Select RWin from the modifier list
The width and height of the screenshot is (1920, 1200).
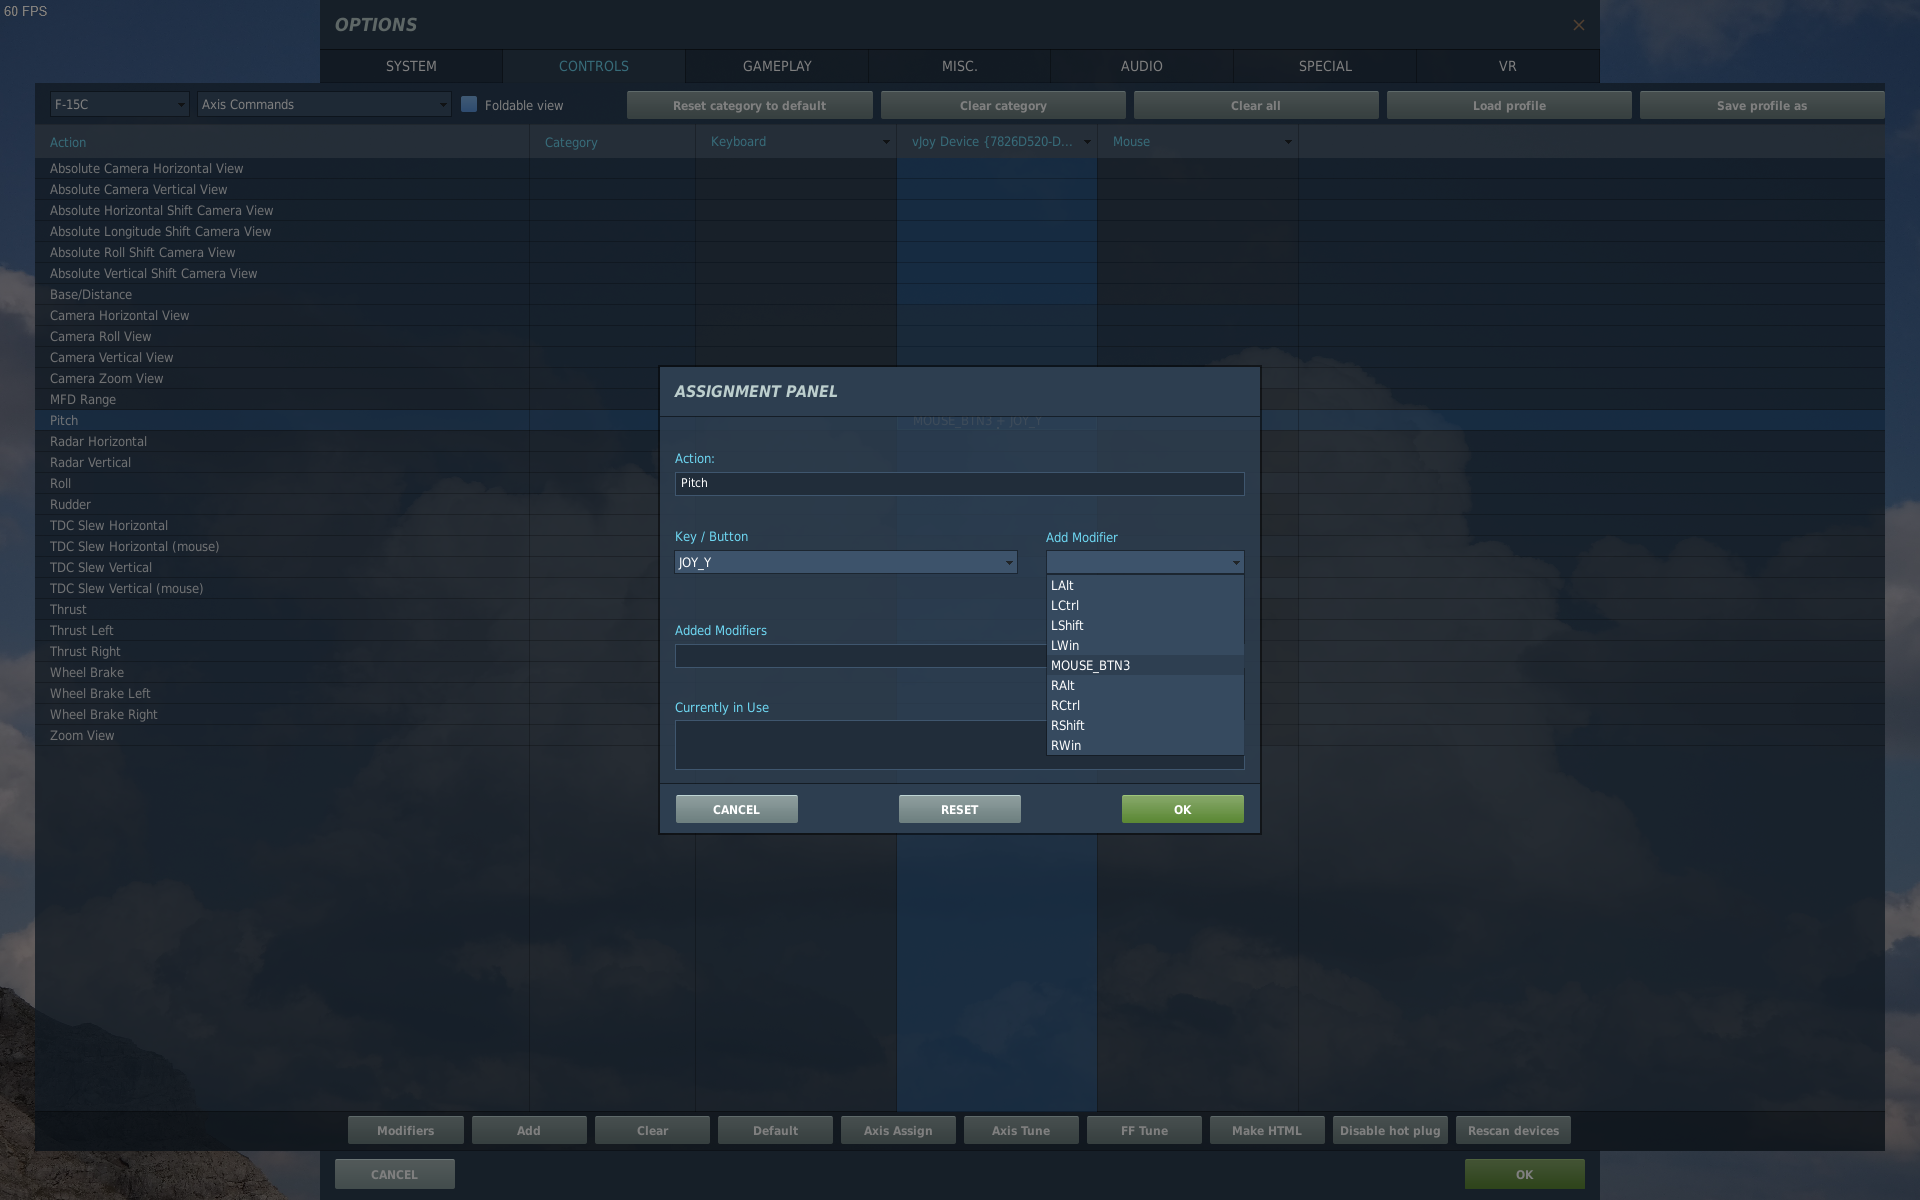click(x=1066, y=745)
